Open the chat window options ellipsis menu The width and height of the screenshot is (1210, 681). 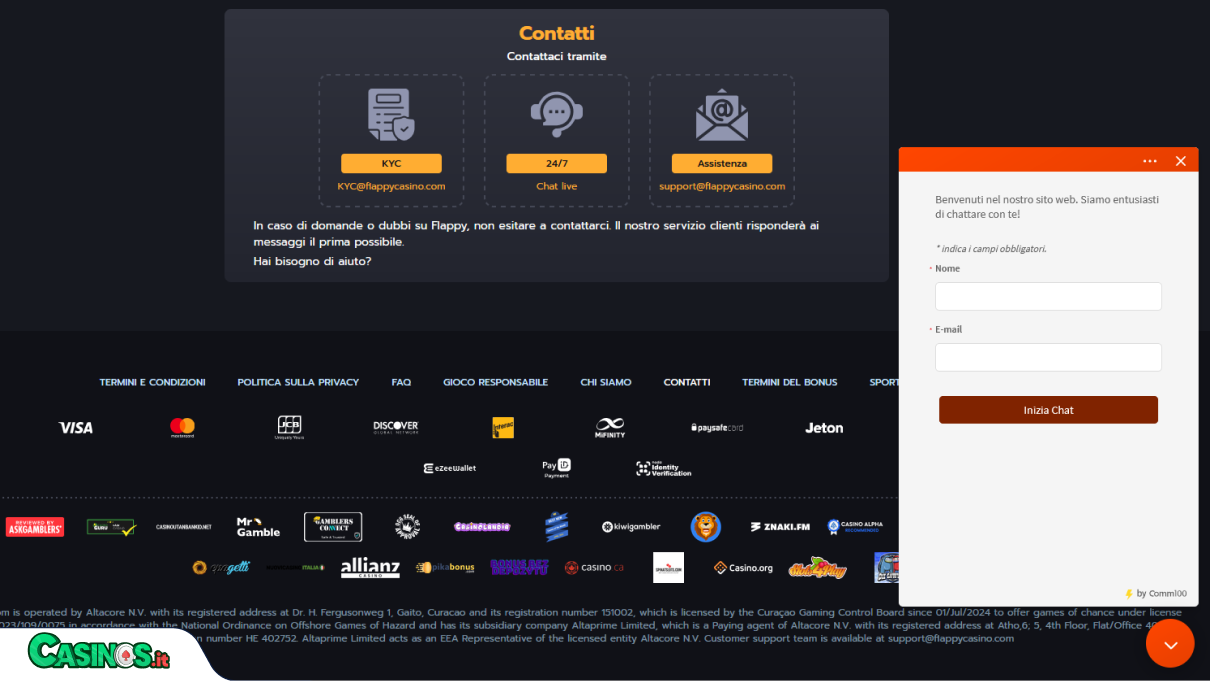1150,161
